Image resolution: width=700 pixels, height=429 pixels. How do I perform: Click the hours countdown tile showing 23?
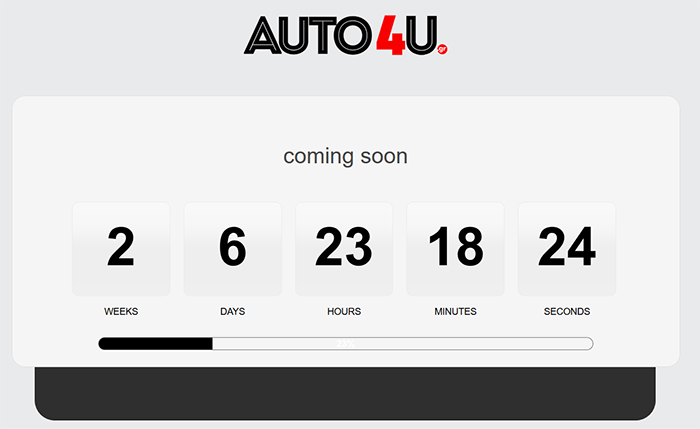tap(344, 248)
